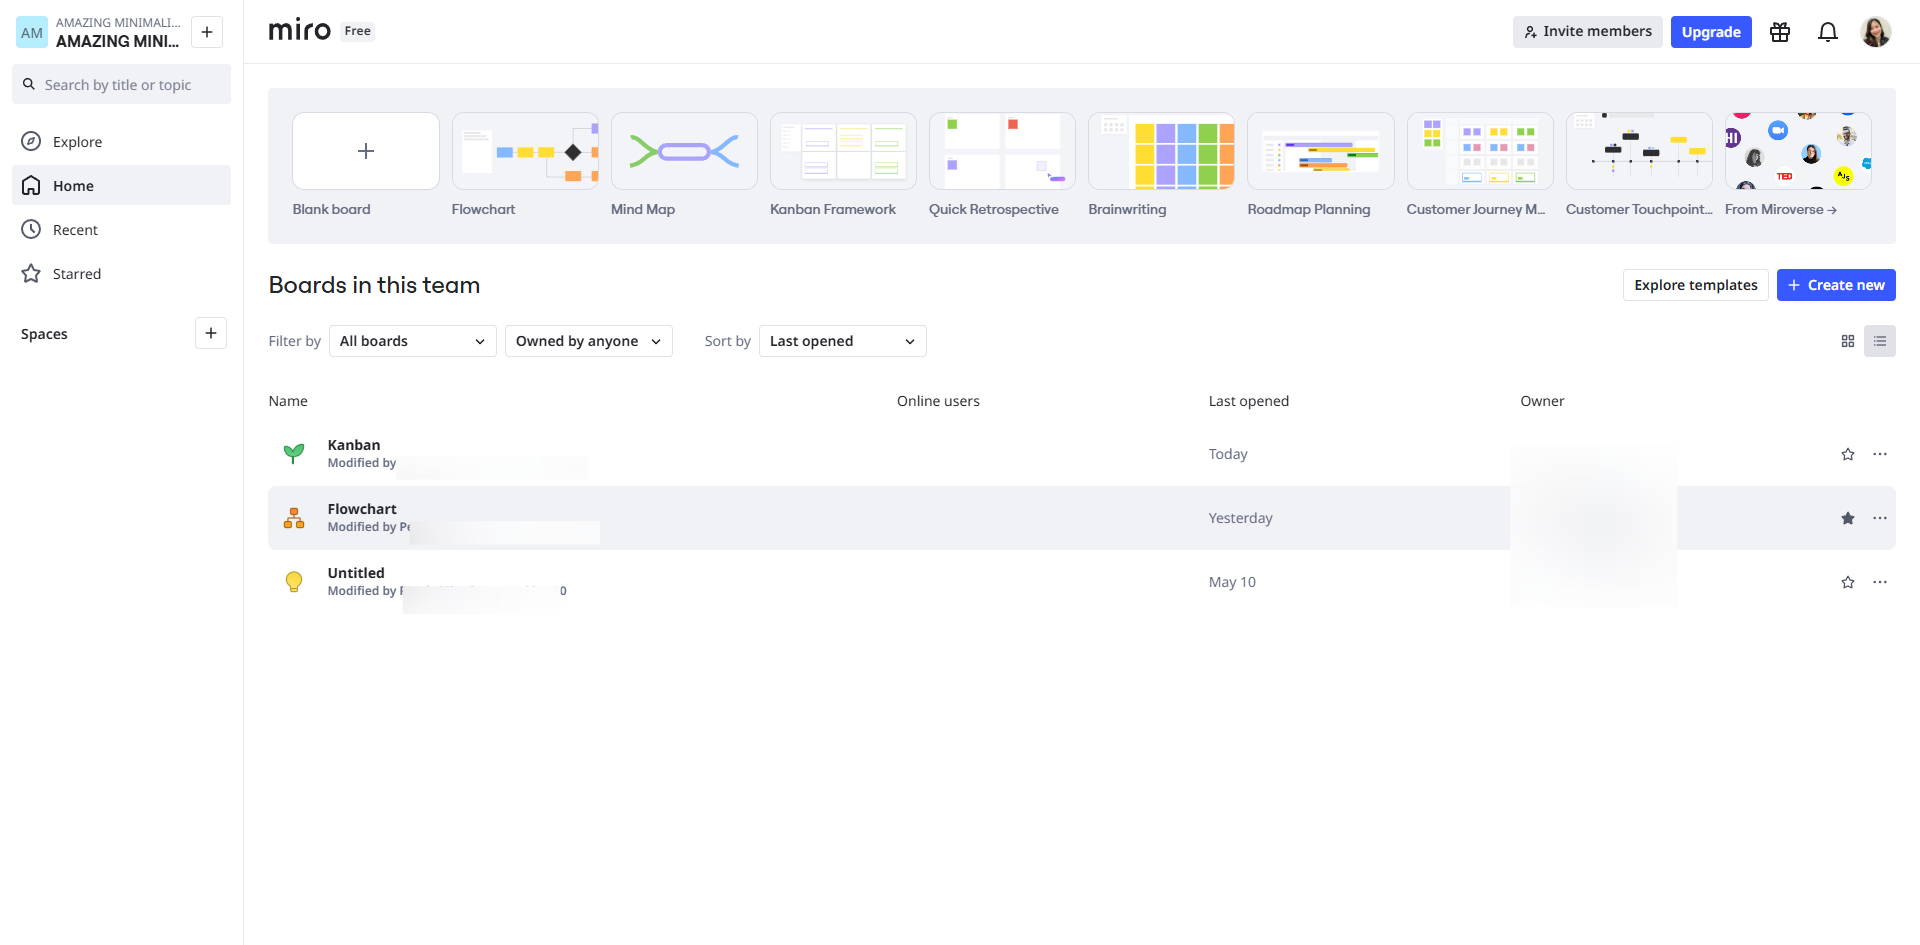Image resolution: width=1920 pixels, height=945 pixels.
Task: Open the All boards filter dropdown
Action: pyautogui.click(x=412, y=341)
